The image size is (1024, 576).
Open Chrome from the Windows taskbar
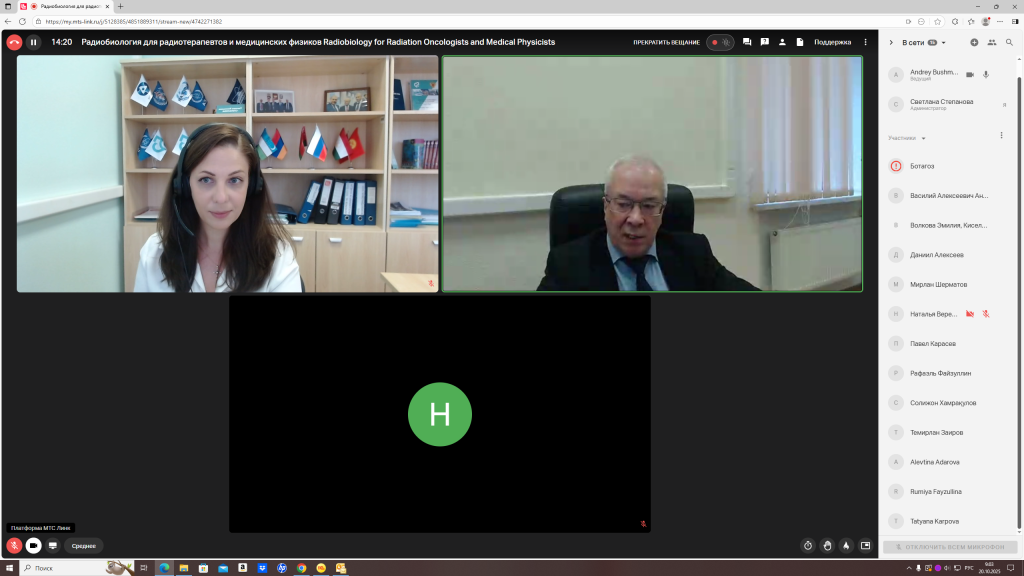point(301,568)
